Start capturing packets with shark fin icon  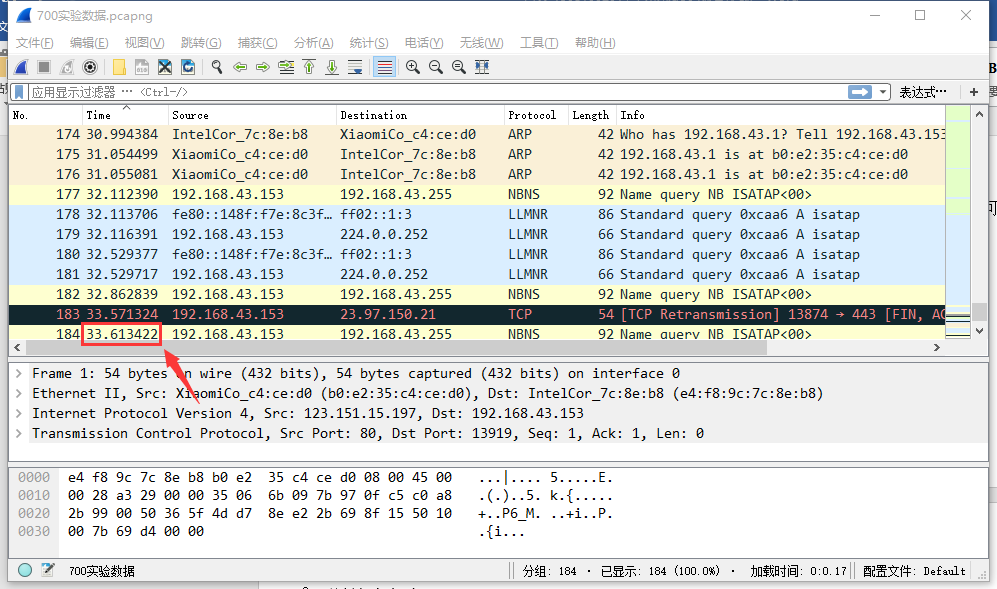[x=21, y=67]
